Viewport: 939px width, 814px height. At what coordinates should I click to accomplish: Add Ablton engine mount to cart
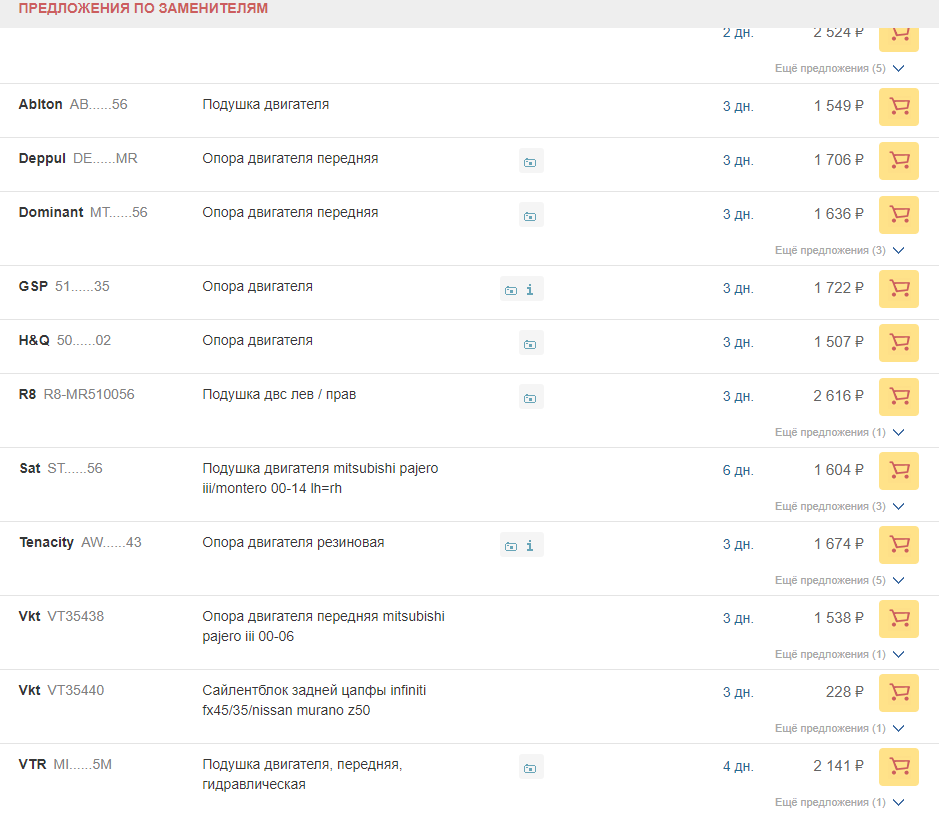(x=898, y=107)
